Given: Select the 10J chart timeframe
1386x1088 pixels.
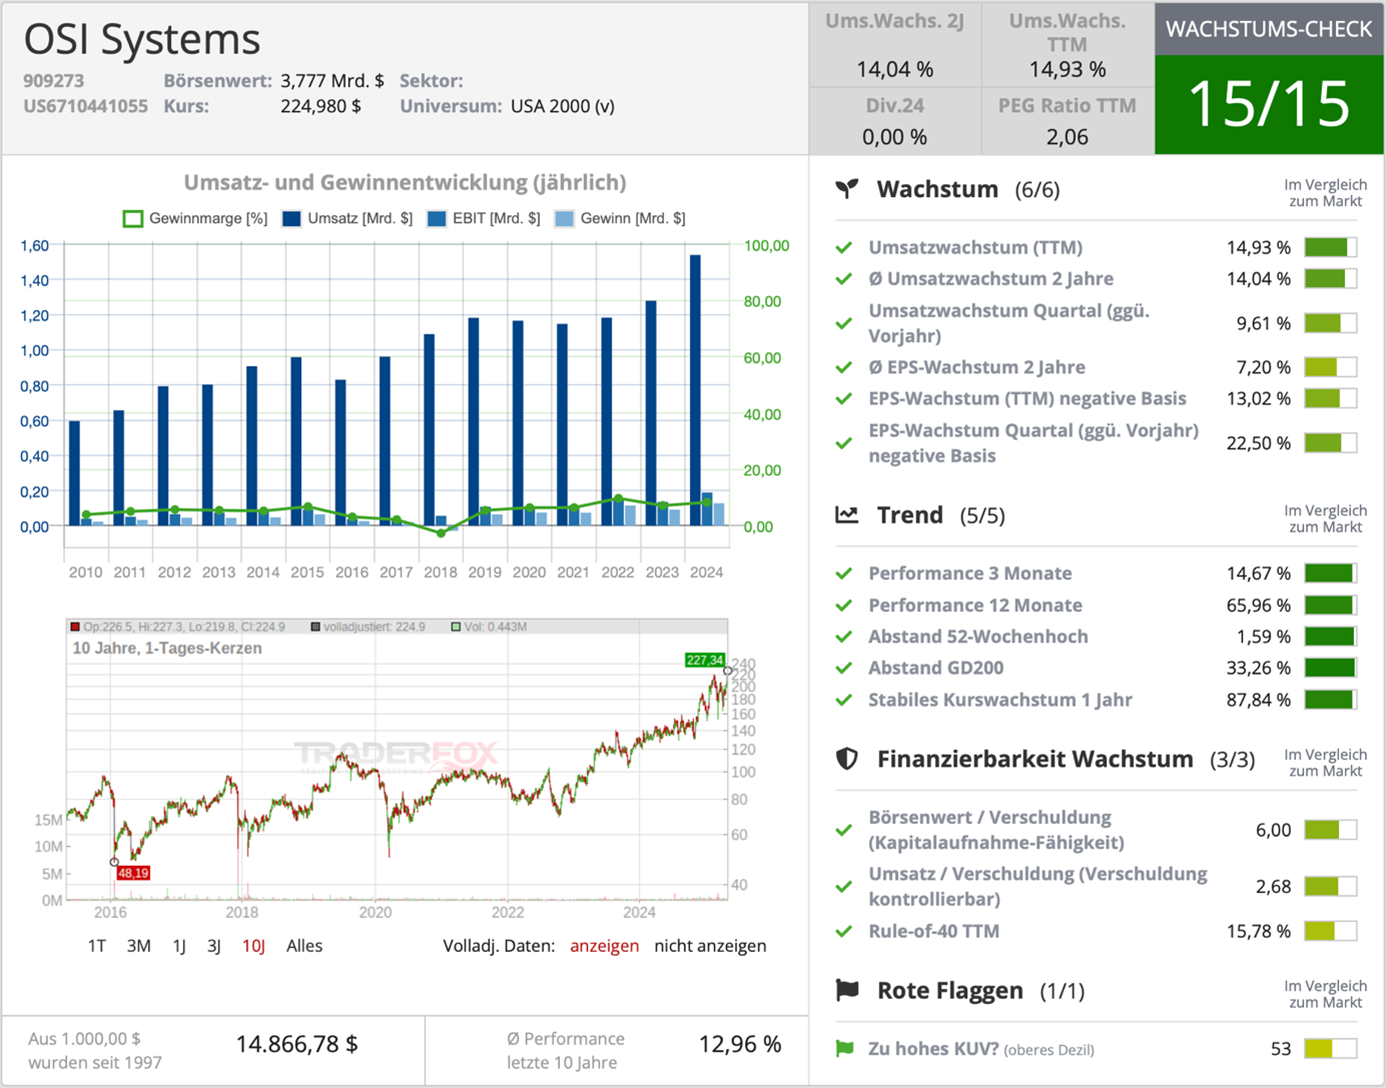Looking at the screenshot, I should pos(254,946).
